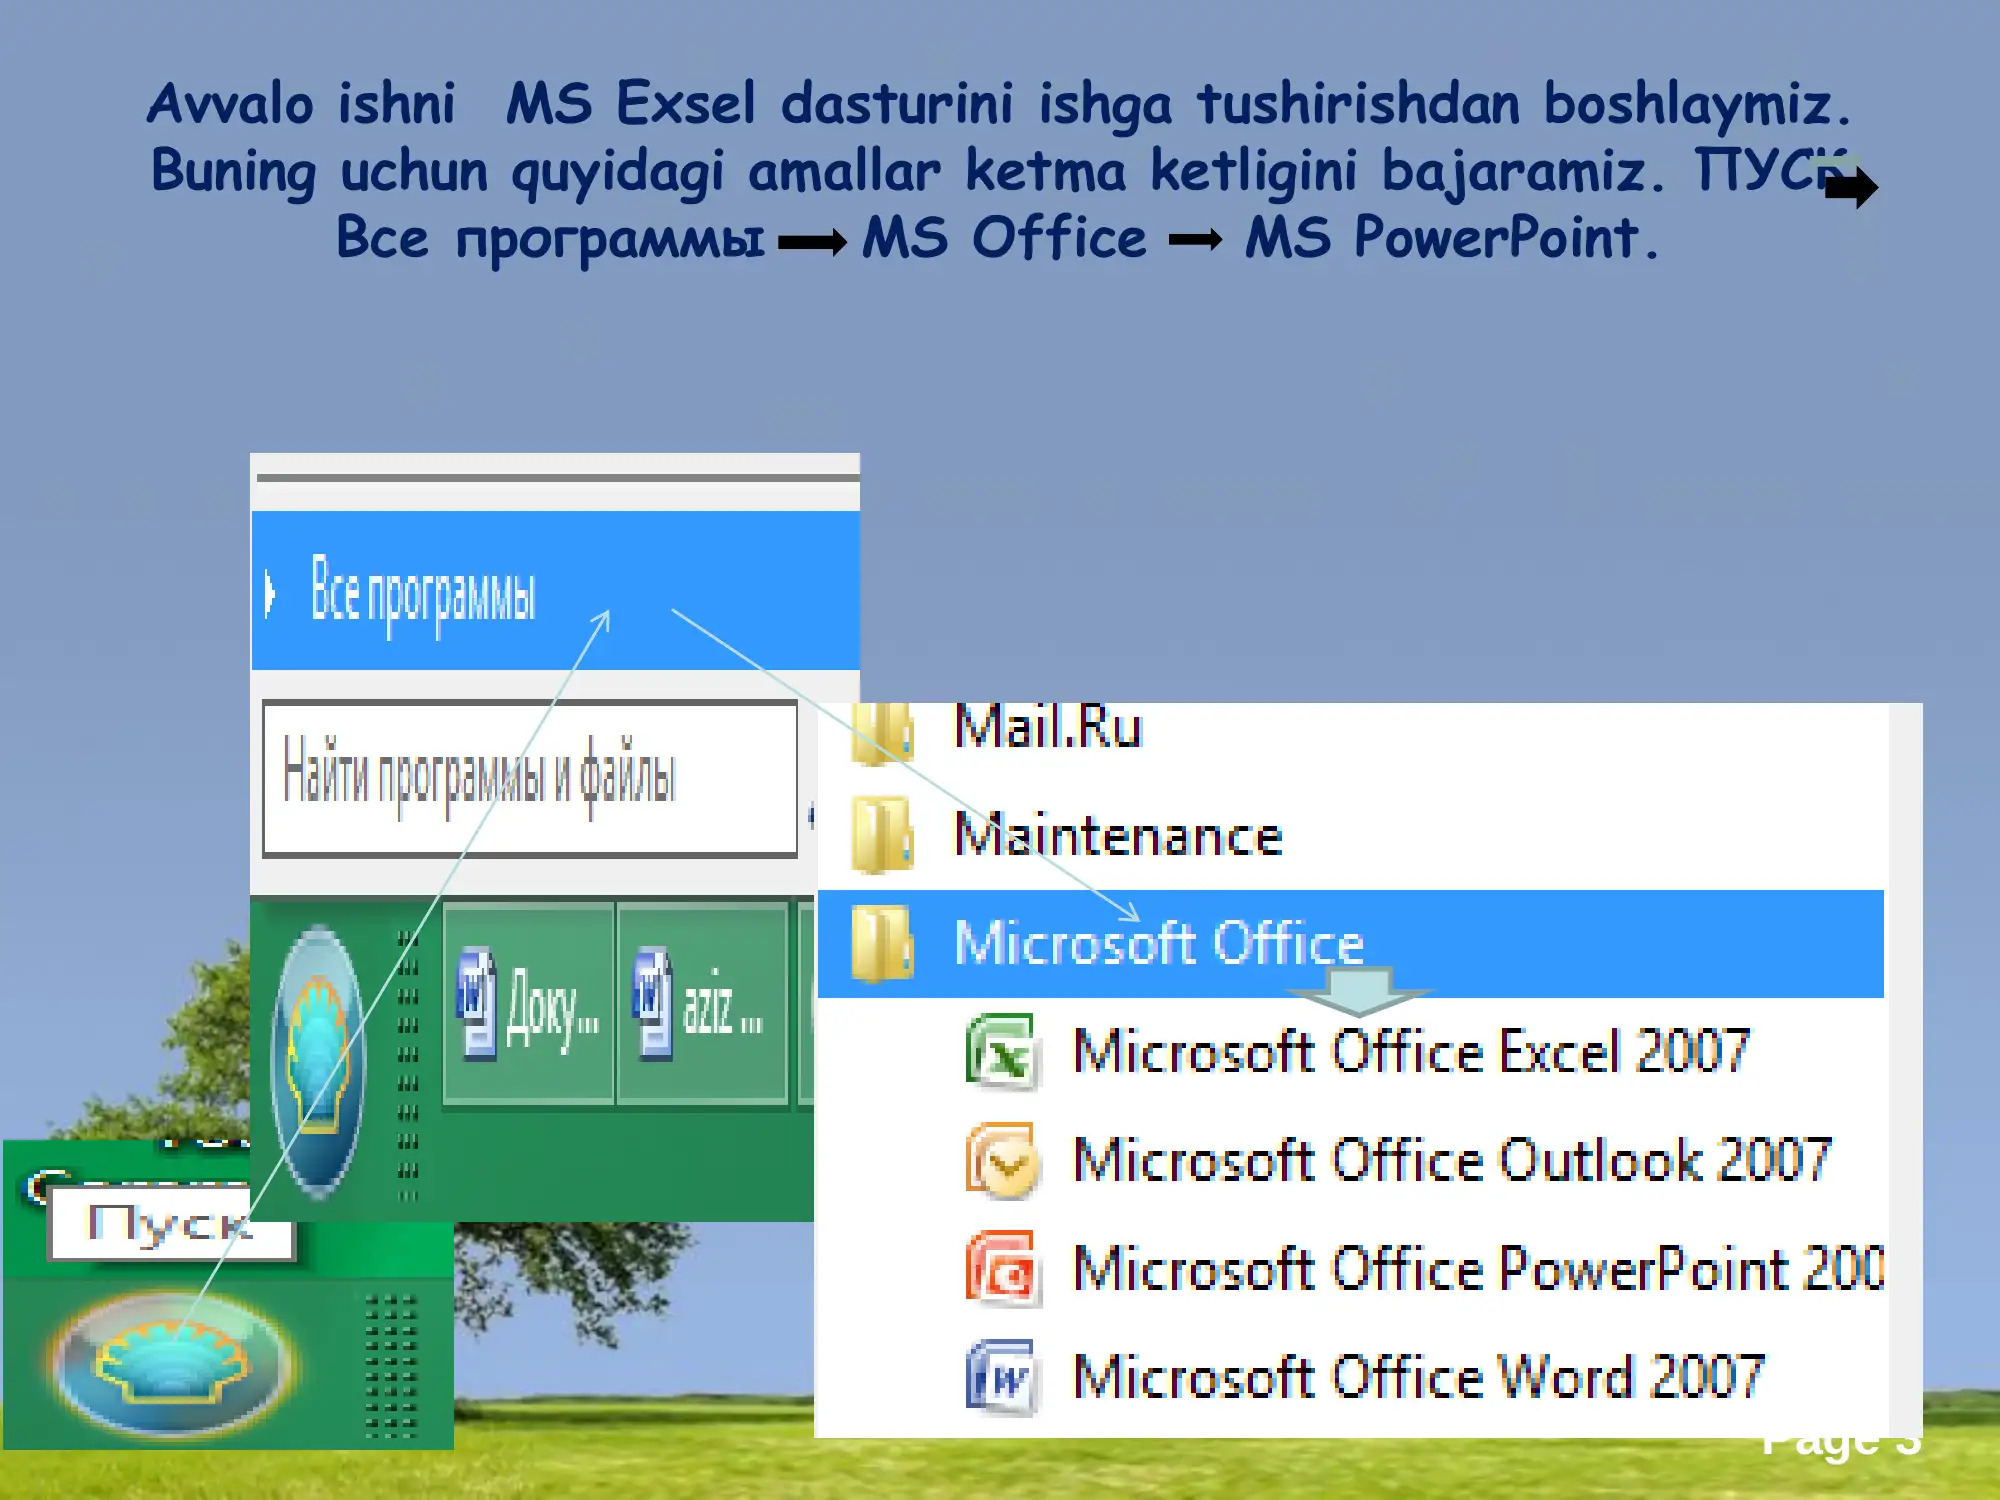Select Microsoft Office Excel 2007 entry
This screenshot has height=1500, width=2000.
[x=1411, y=1052]
